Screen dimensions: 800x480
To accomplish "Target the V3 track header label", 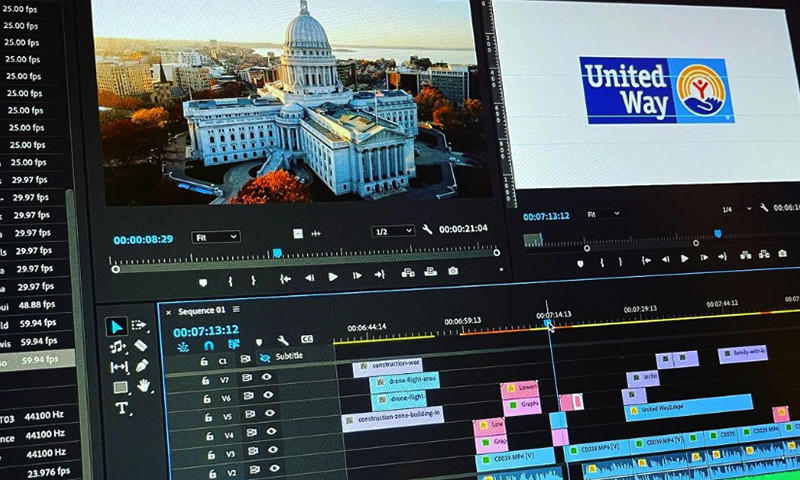I will [x=231, y=453].
